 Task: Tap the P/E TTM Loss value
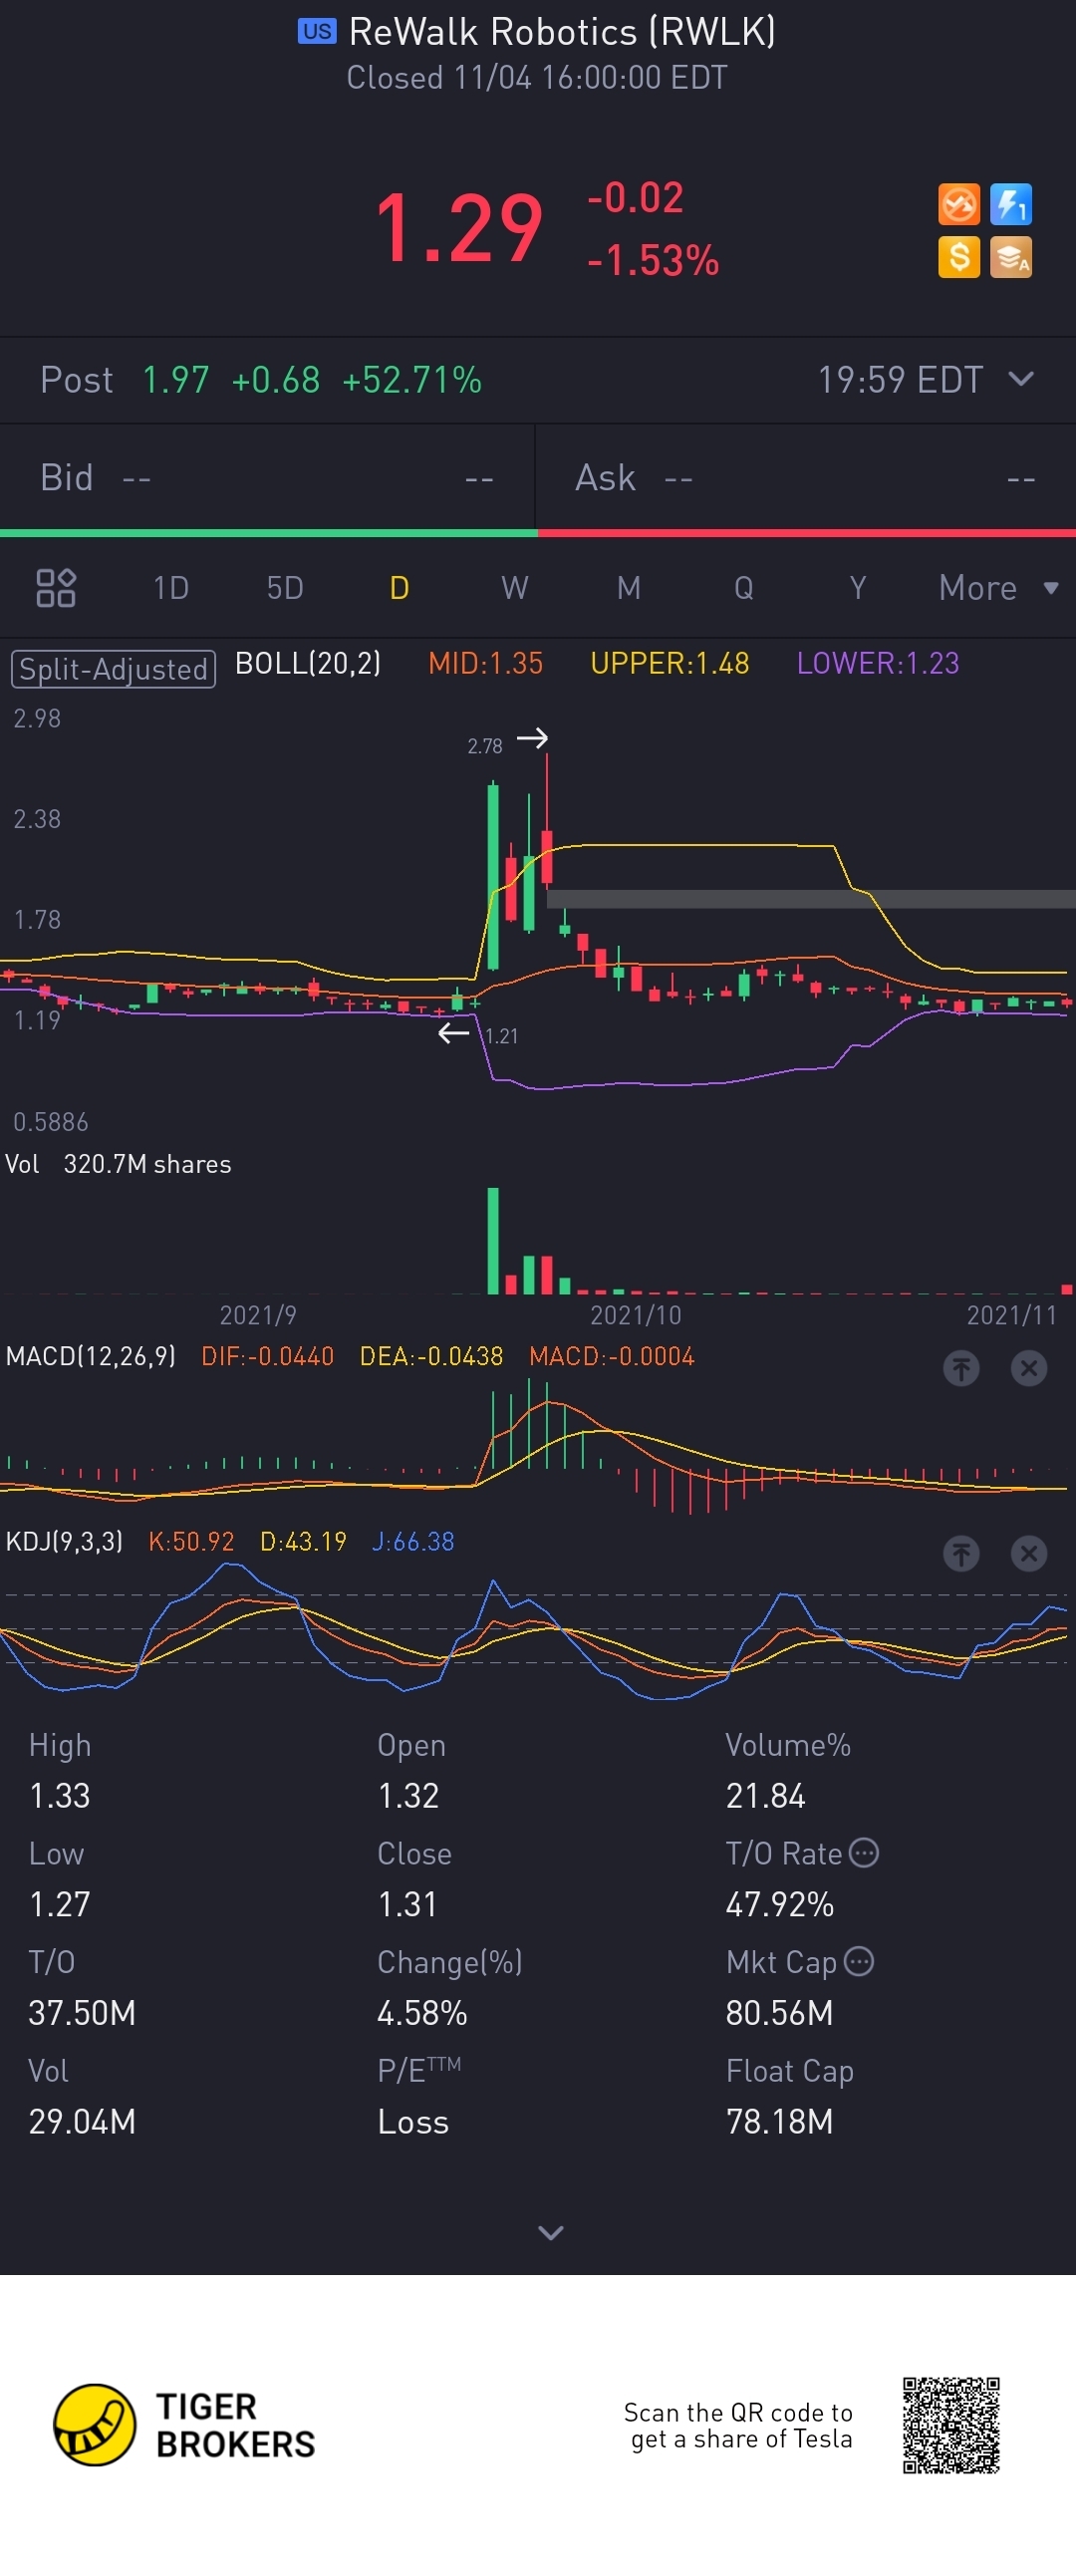click(413, 2121)
